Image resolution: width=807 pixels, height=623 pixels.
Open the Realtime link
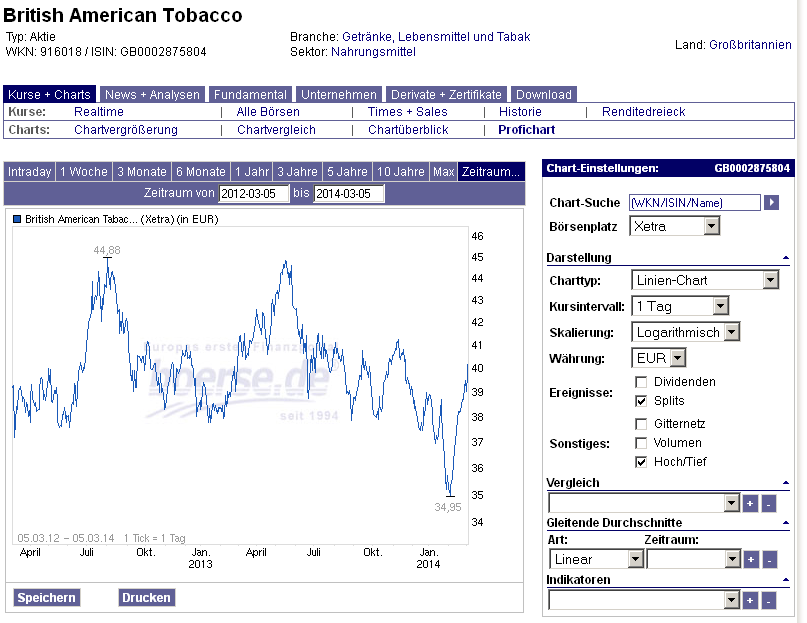point(99,112)
